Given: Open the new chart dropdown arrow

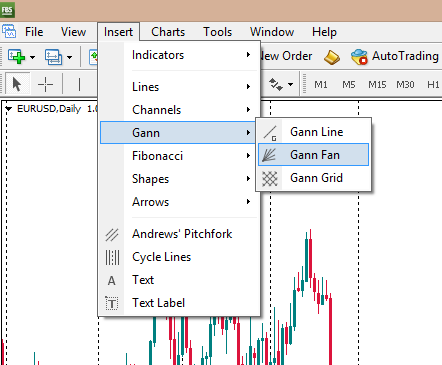Looking at the screenshot, I should coord(32,57).
